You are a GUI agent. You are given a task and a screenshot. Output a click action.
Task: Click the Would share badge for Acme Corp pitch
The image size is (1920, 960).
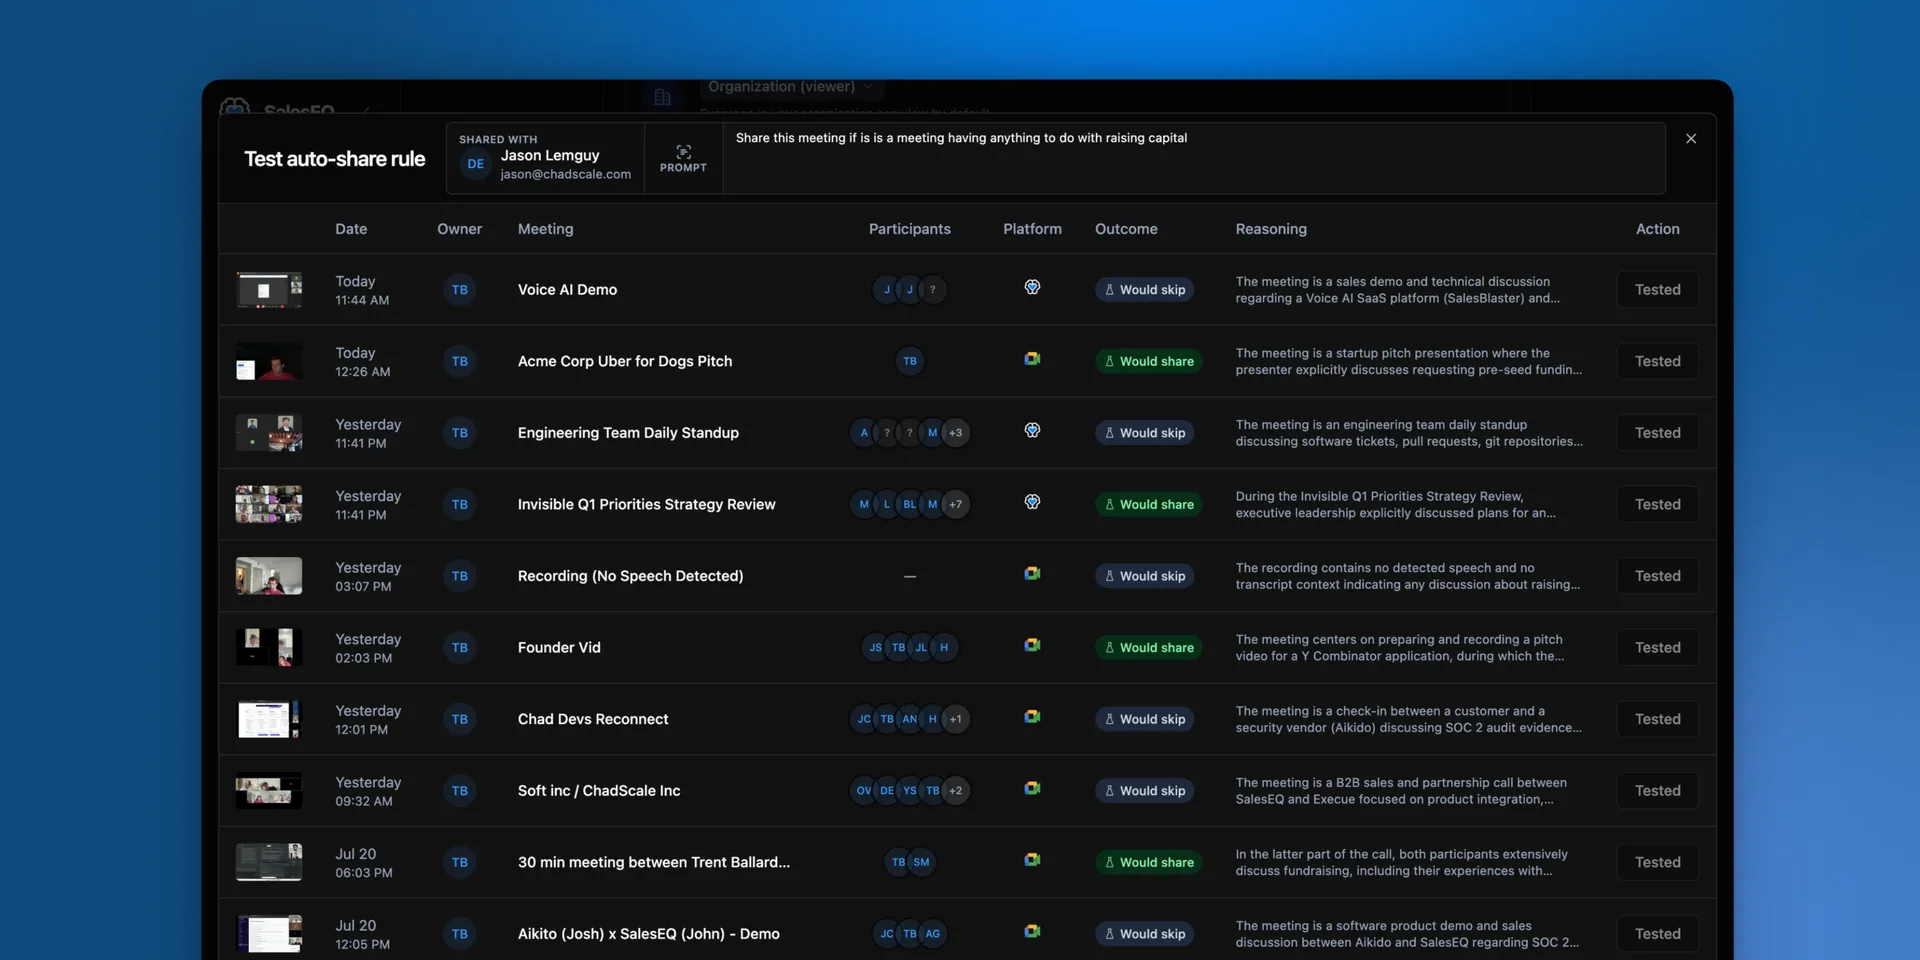pyautogui.click(x=1148, y=361)
